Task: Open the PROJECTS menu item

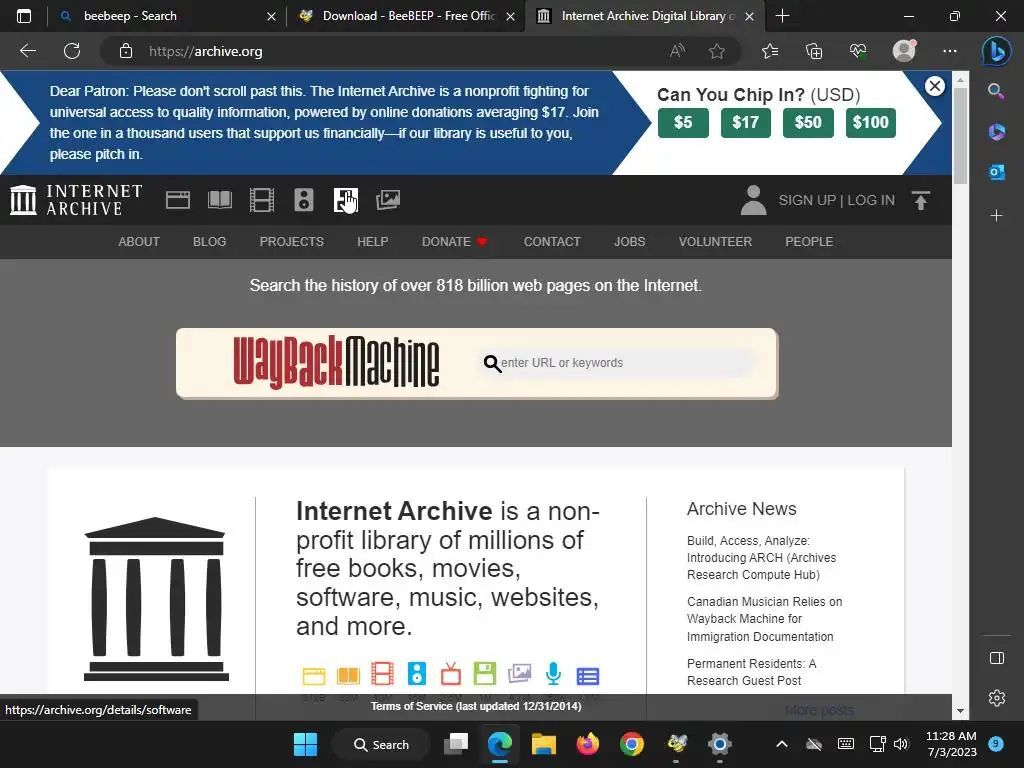Action: tap(292, 242)
